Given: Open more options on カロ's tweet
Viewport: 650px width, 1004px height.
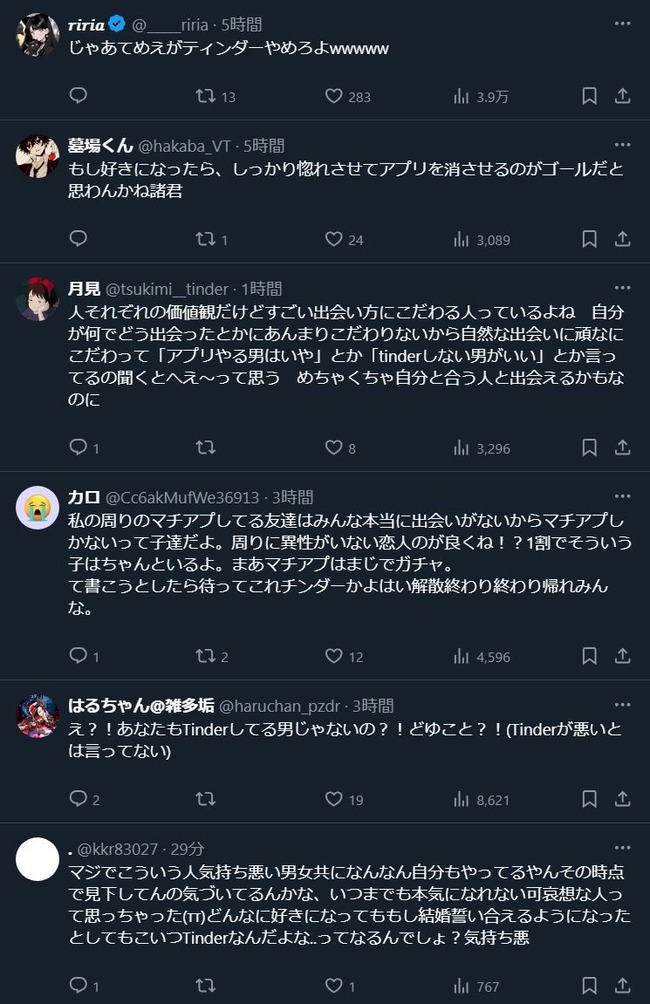Looking at the screenshot, I should pyautogui.click(x=622, y=497).
